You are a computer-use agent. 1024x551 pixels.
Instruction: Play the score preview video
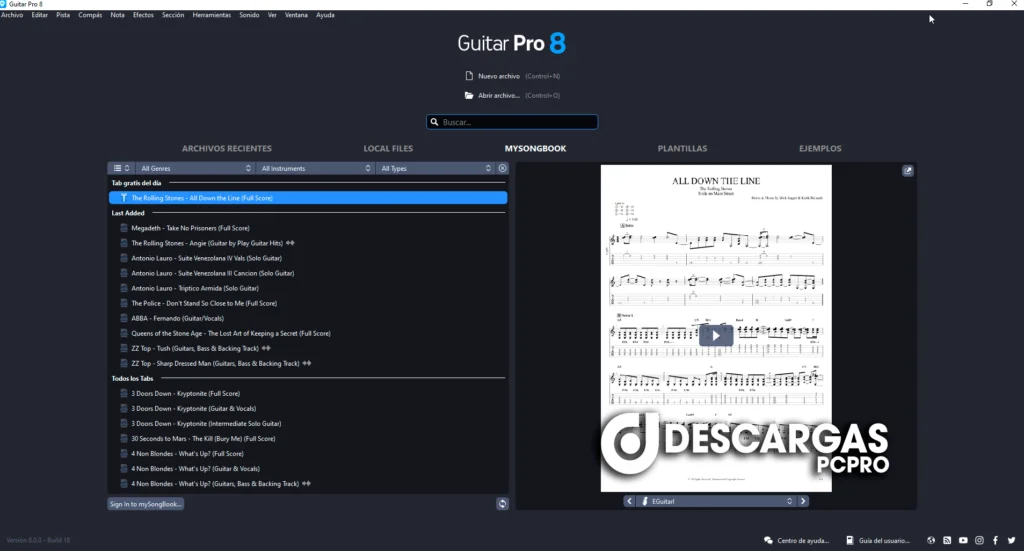[x=715, y=335]
